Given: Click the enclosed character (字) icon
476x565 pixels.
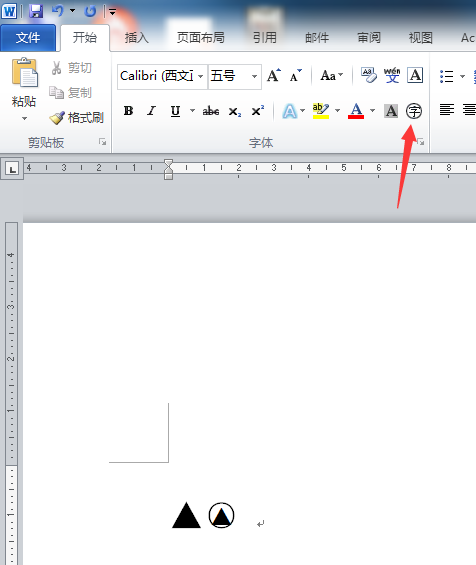Looking at the screenshot, I should (414, 111).
